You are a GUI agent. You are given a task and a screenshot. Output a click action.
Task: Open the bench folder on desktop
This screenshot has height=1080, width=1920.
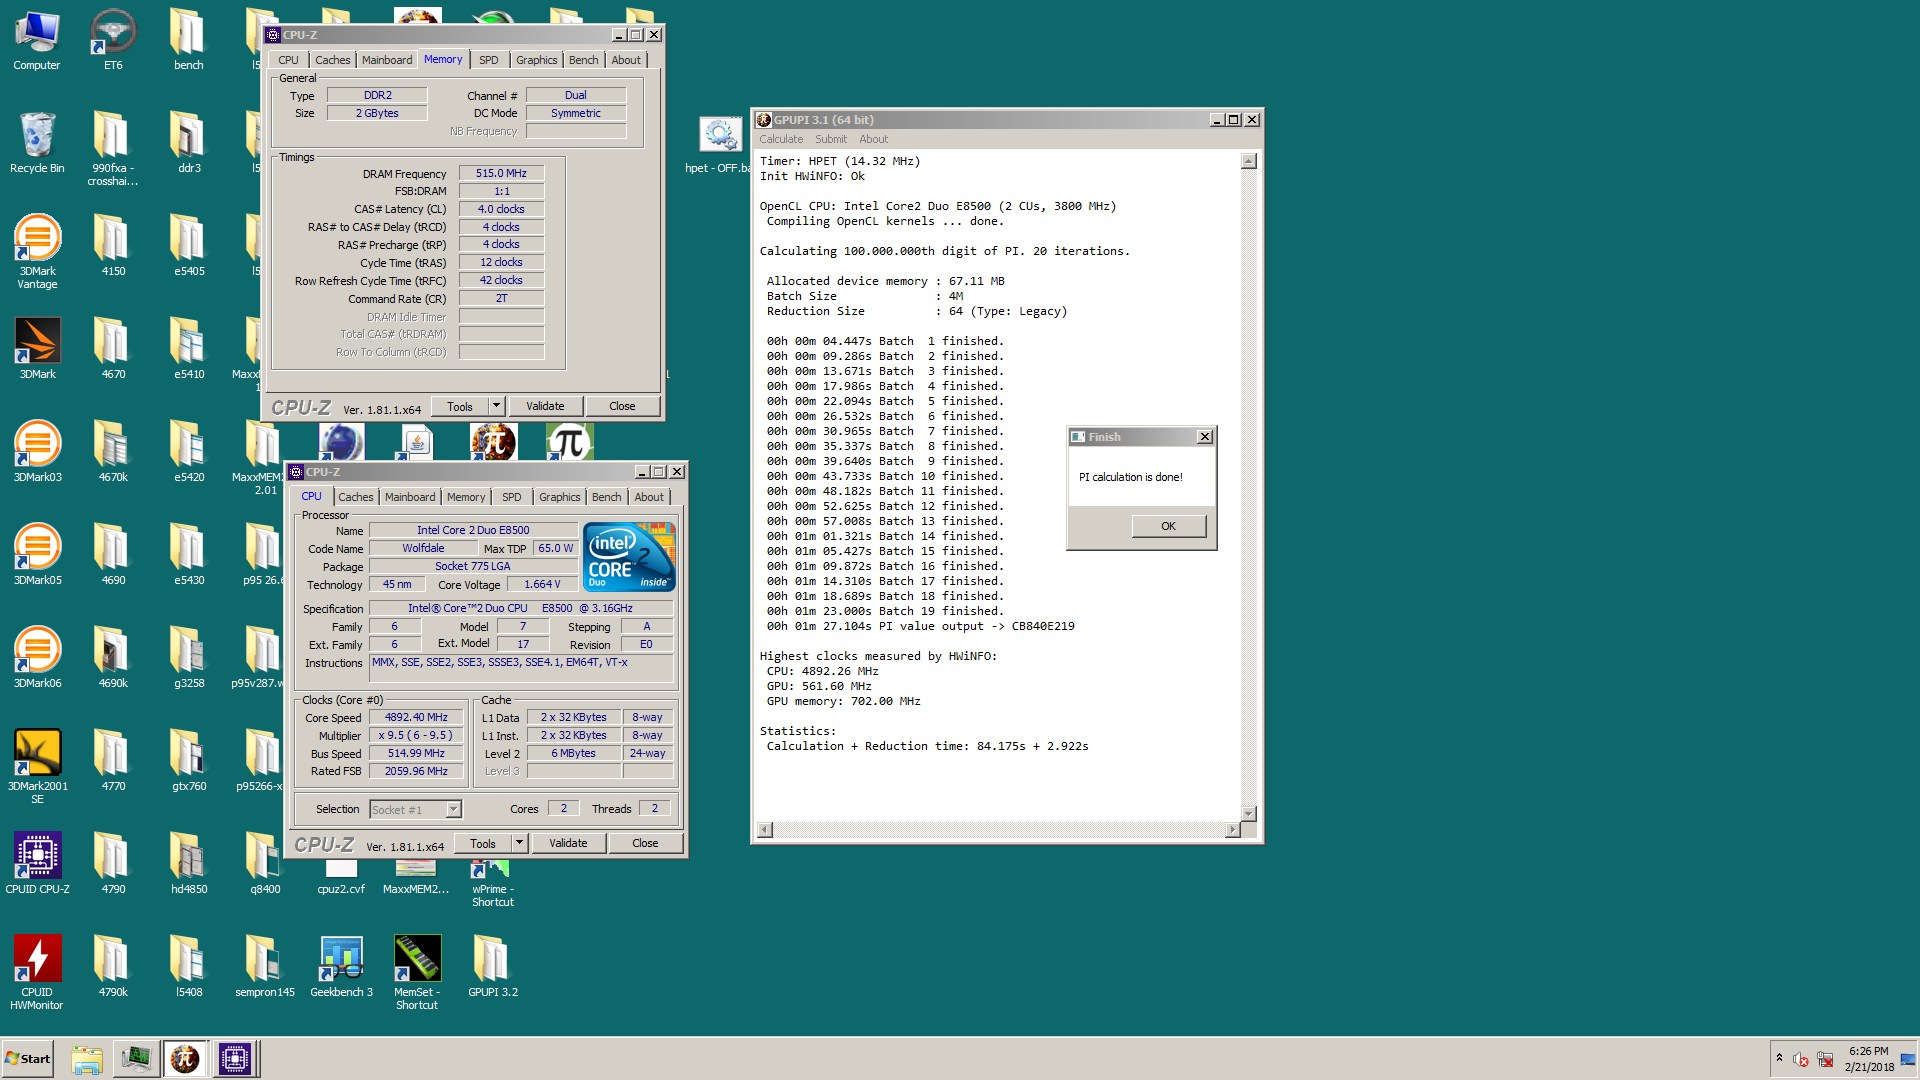tap(189, 40)
